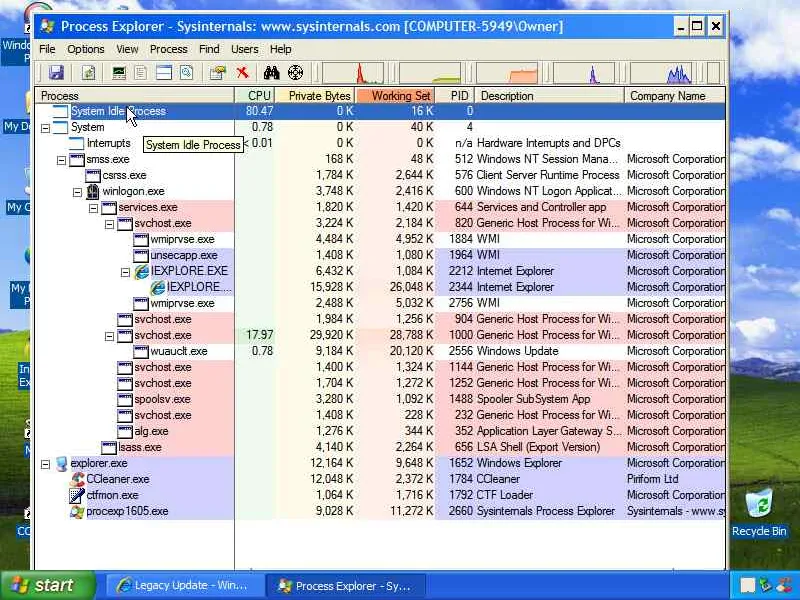Click the binoculars Find handle icon
Screen dimensions: 800x600
pyautogui.click(x=271, y=73)
